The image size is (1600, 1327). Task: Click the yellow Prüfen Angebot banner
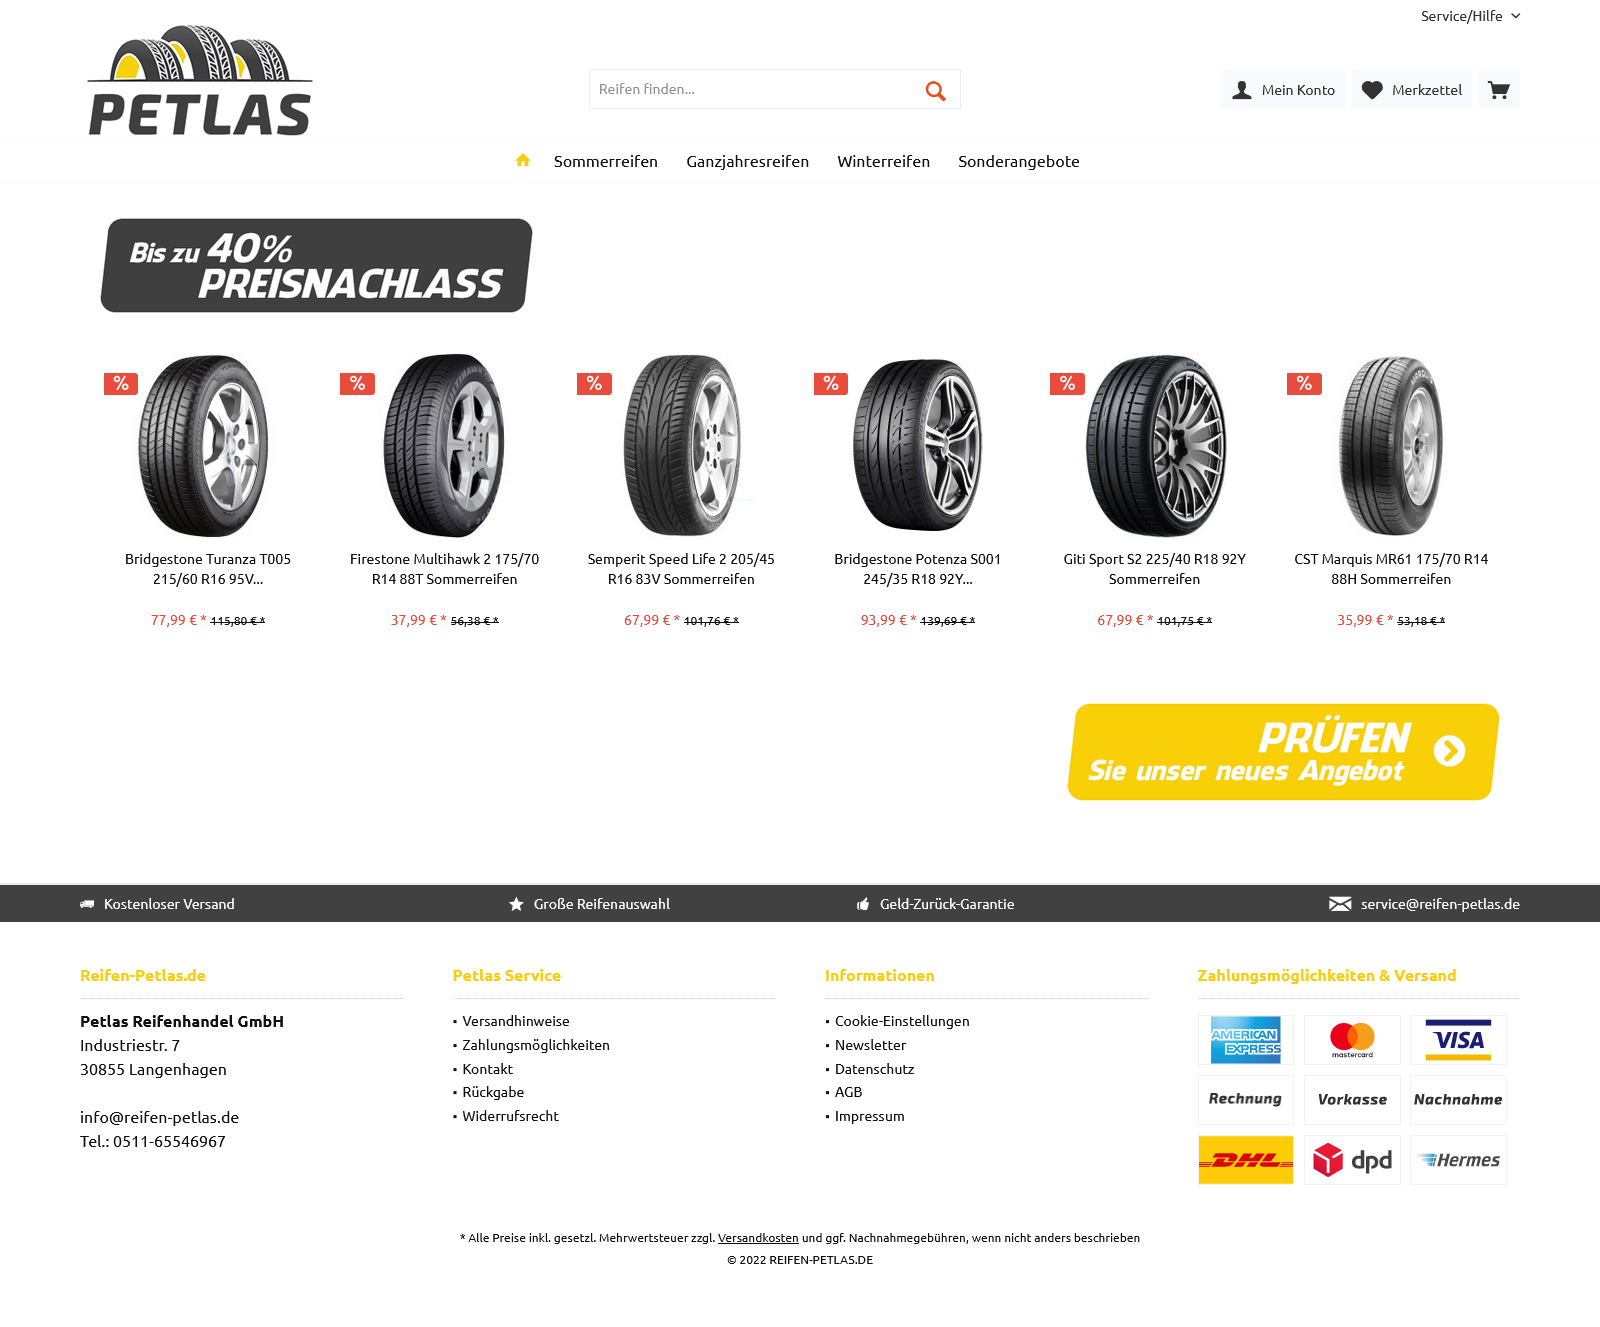tap(1283, 752)
